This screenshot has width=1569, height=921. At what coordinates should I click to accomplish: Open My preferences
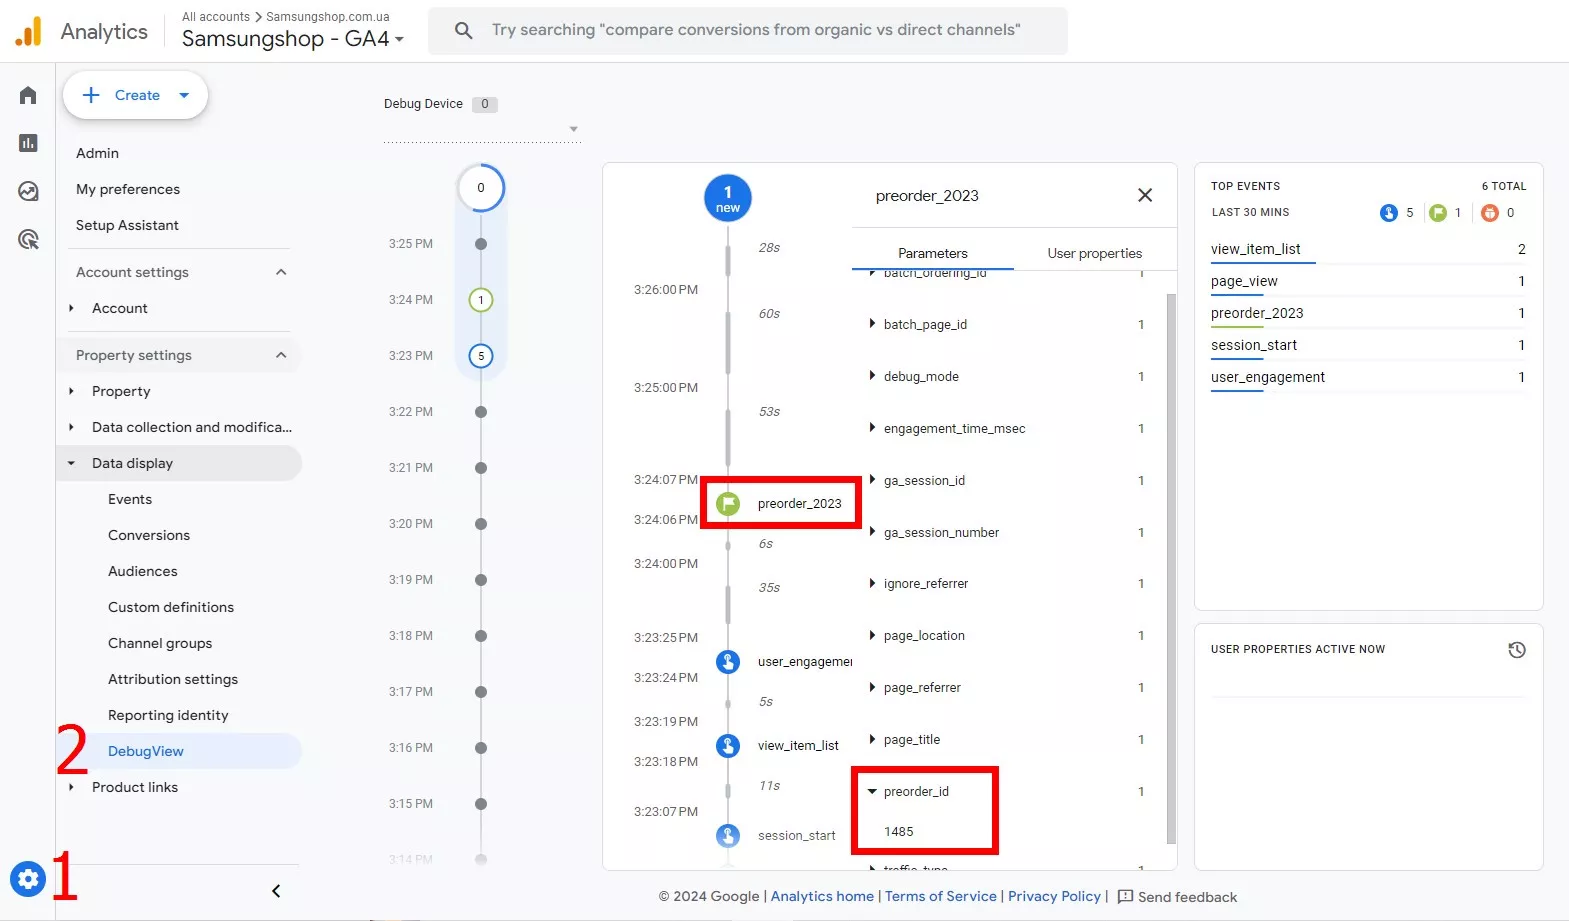point(128,189)
